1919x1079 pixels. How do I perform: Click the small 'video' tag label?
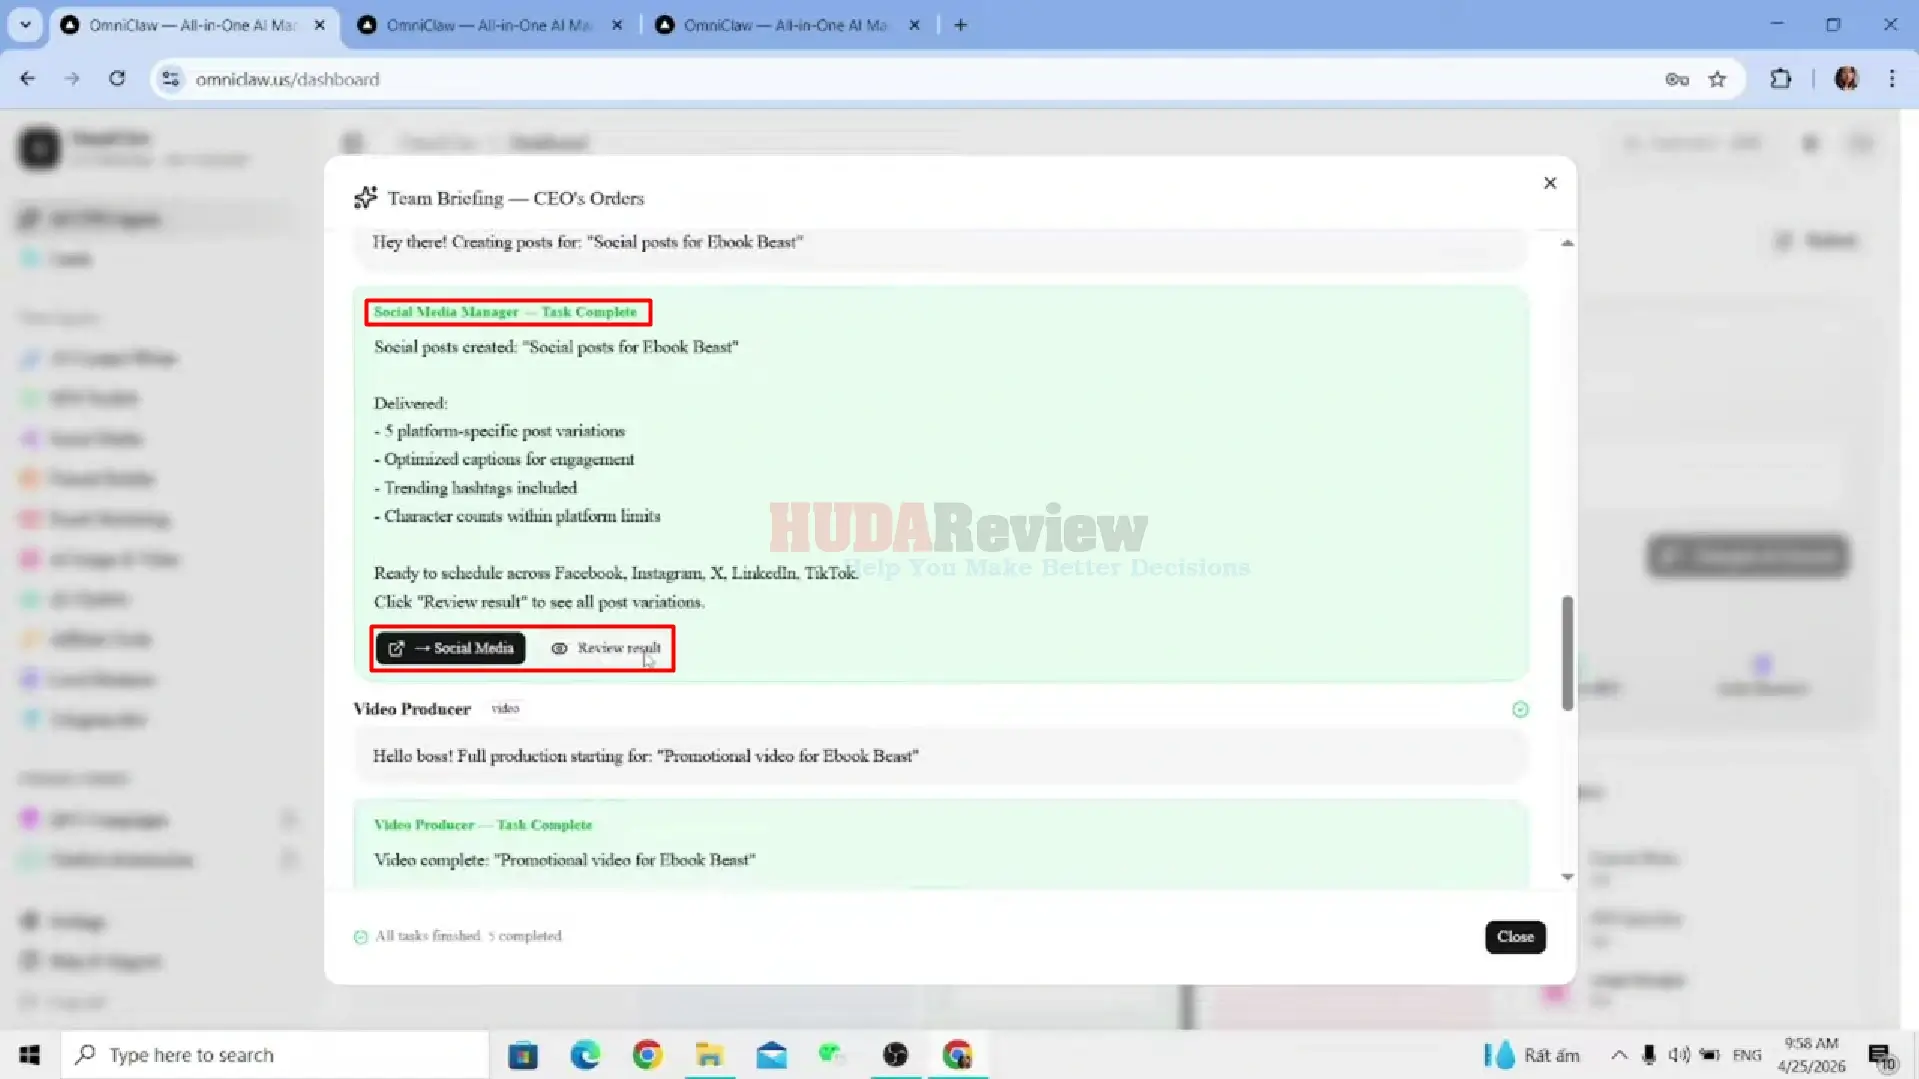[x=505, y=708]
